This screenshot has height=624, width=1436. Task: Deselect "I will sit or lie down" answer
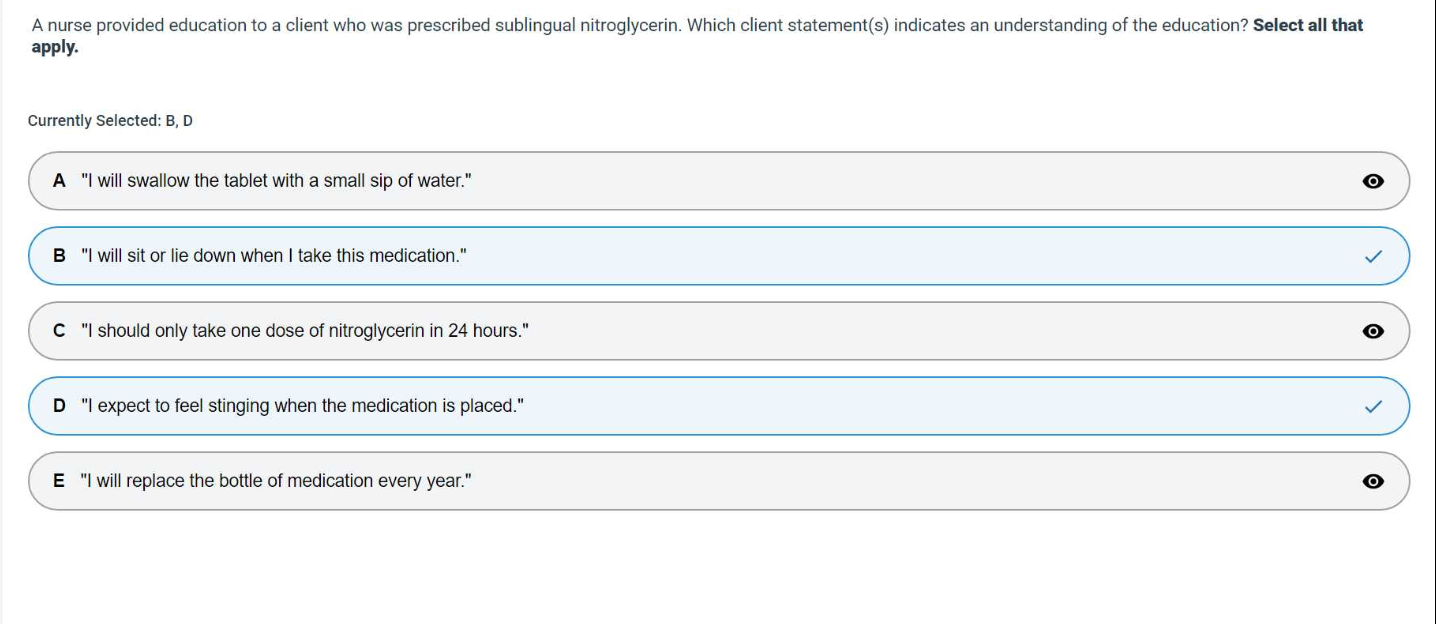pos(273,256)
